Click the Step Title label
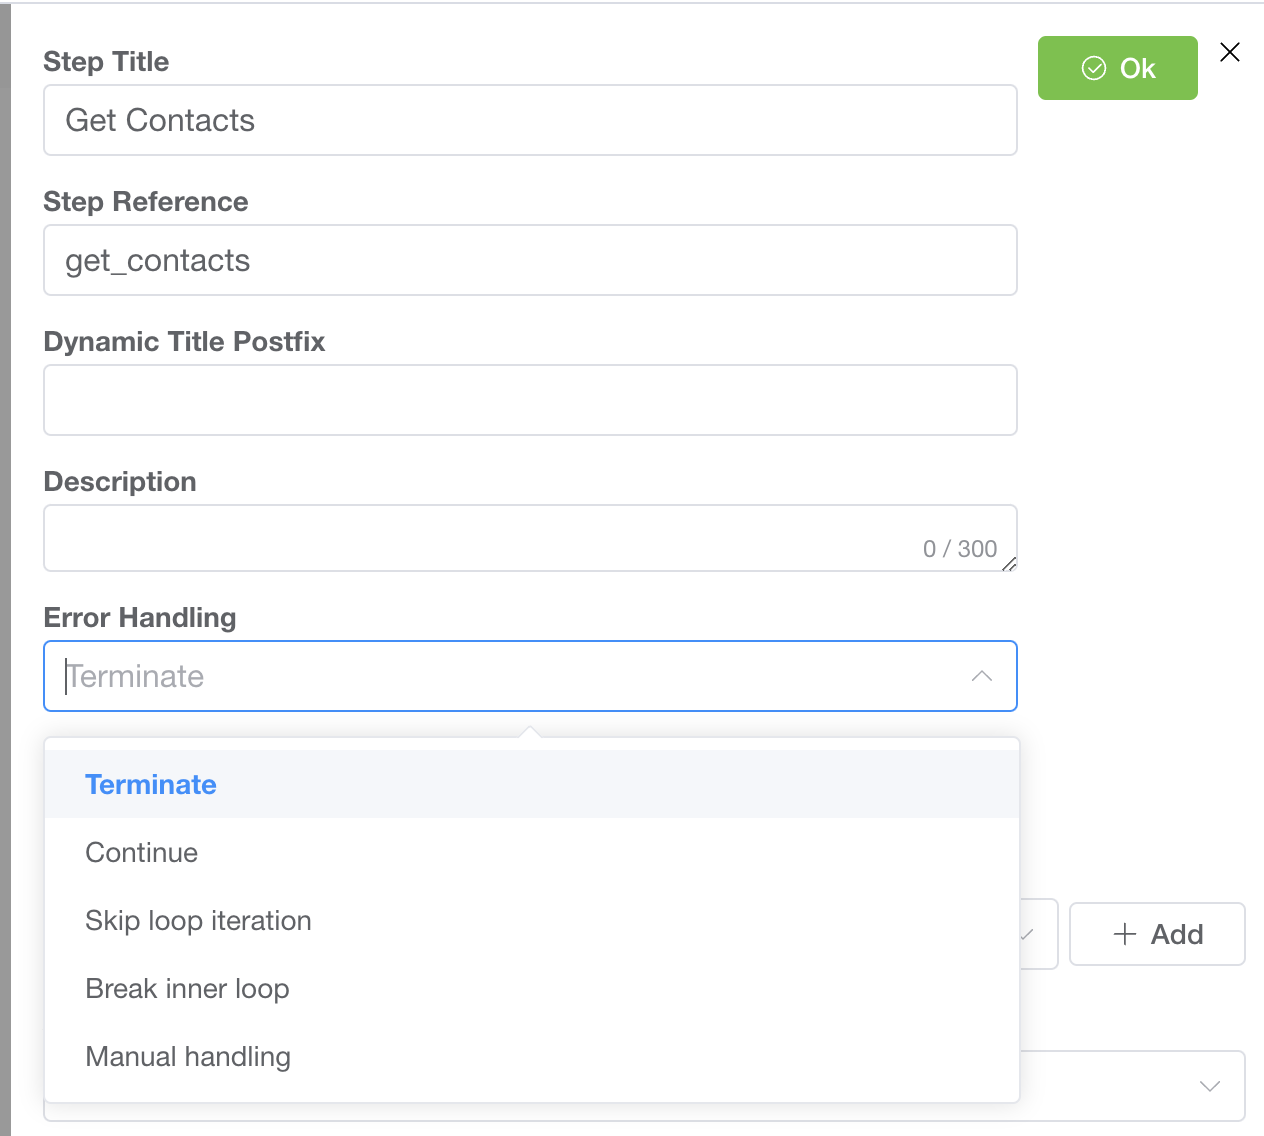Viewport: 1264px width, 1136px height. tap(106, 62)
